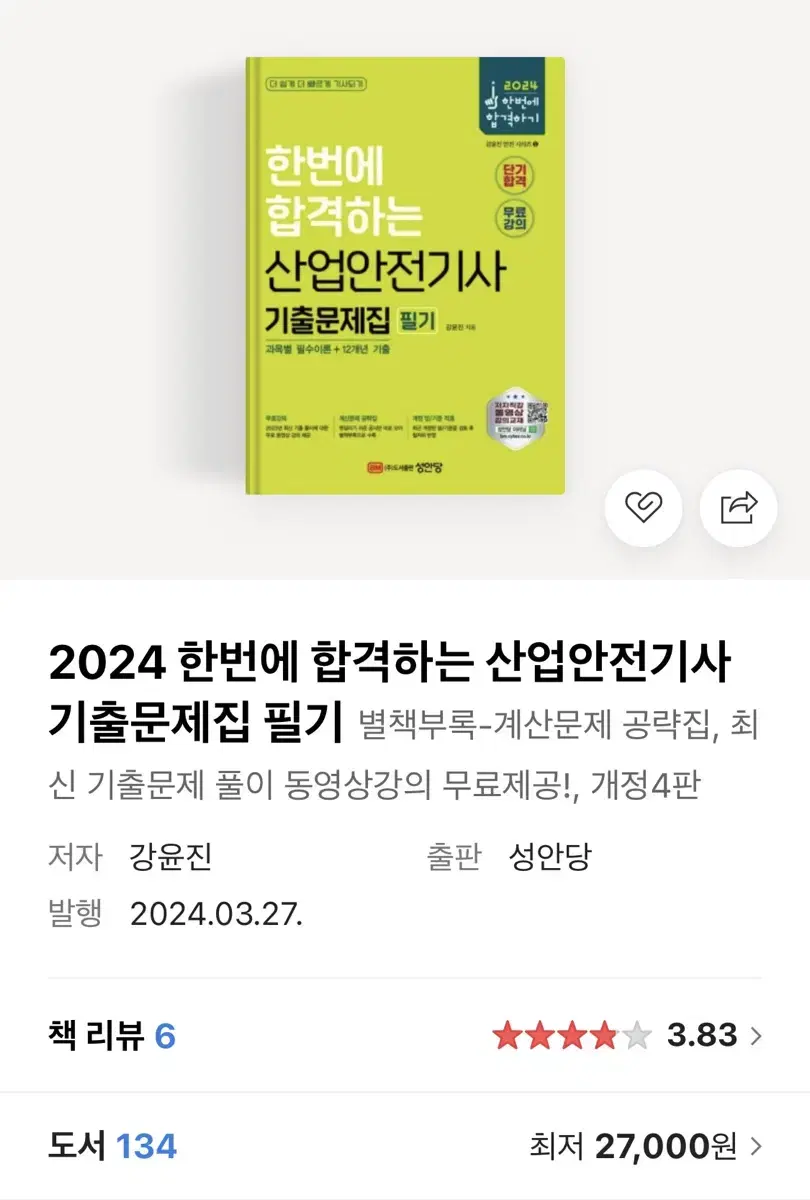The width and height of the screenshot is (810, 1200).
Task: Tap the red 단기합격 badge on cover
Action: [x=514, y=176]
